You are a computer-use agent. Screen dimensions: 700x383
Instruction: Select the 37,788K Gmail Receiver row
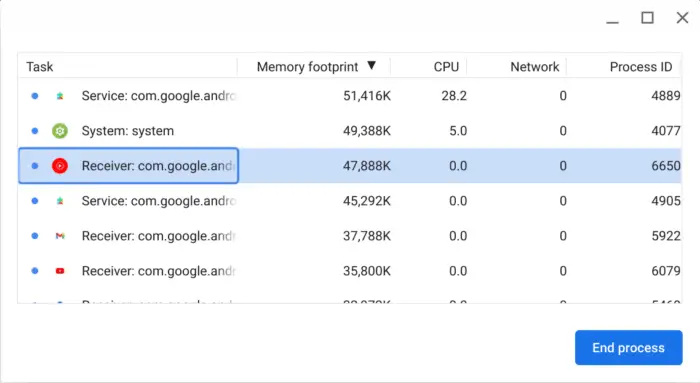(x=350, y=236)
